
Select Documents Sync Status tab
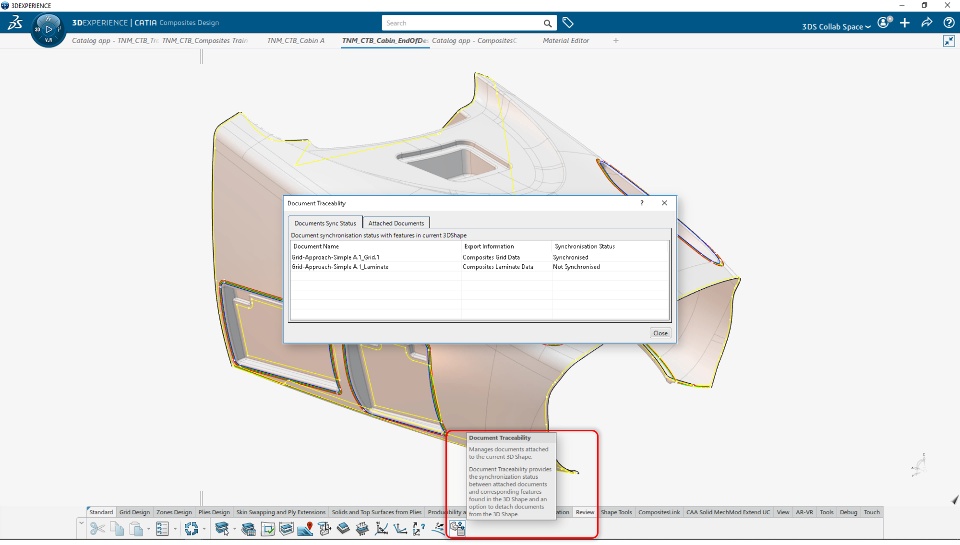click(325, 223)
